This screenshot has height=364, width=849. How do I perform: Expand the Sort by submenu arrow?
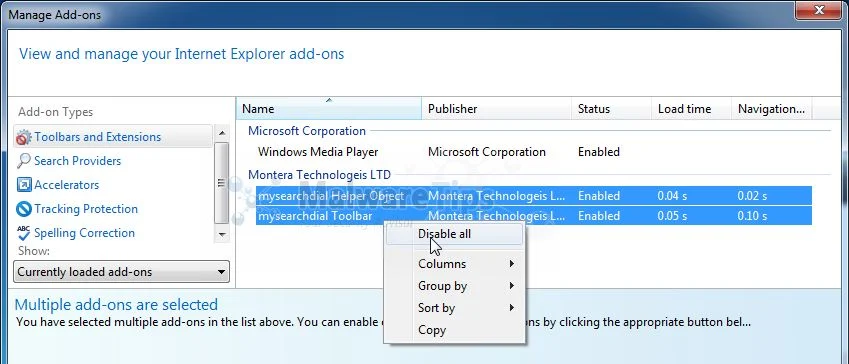pyautogui.click(x=512, y=308)
